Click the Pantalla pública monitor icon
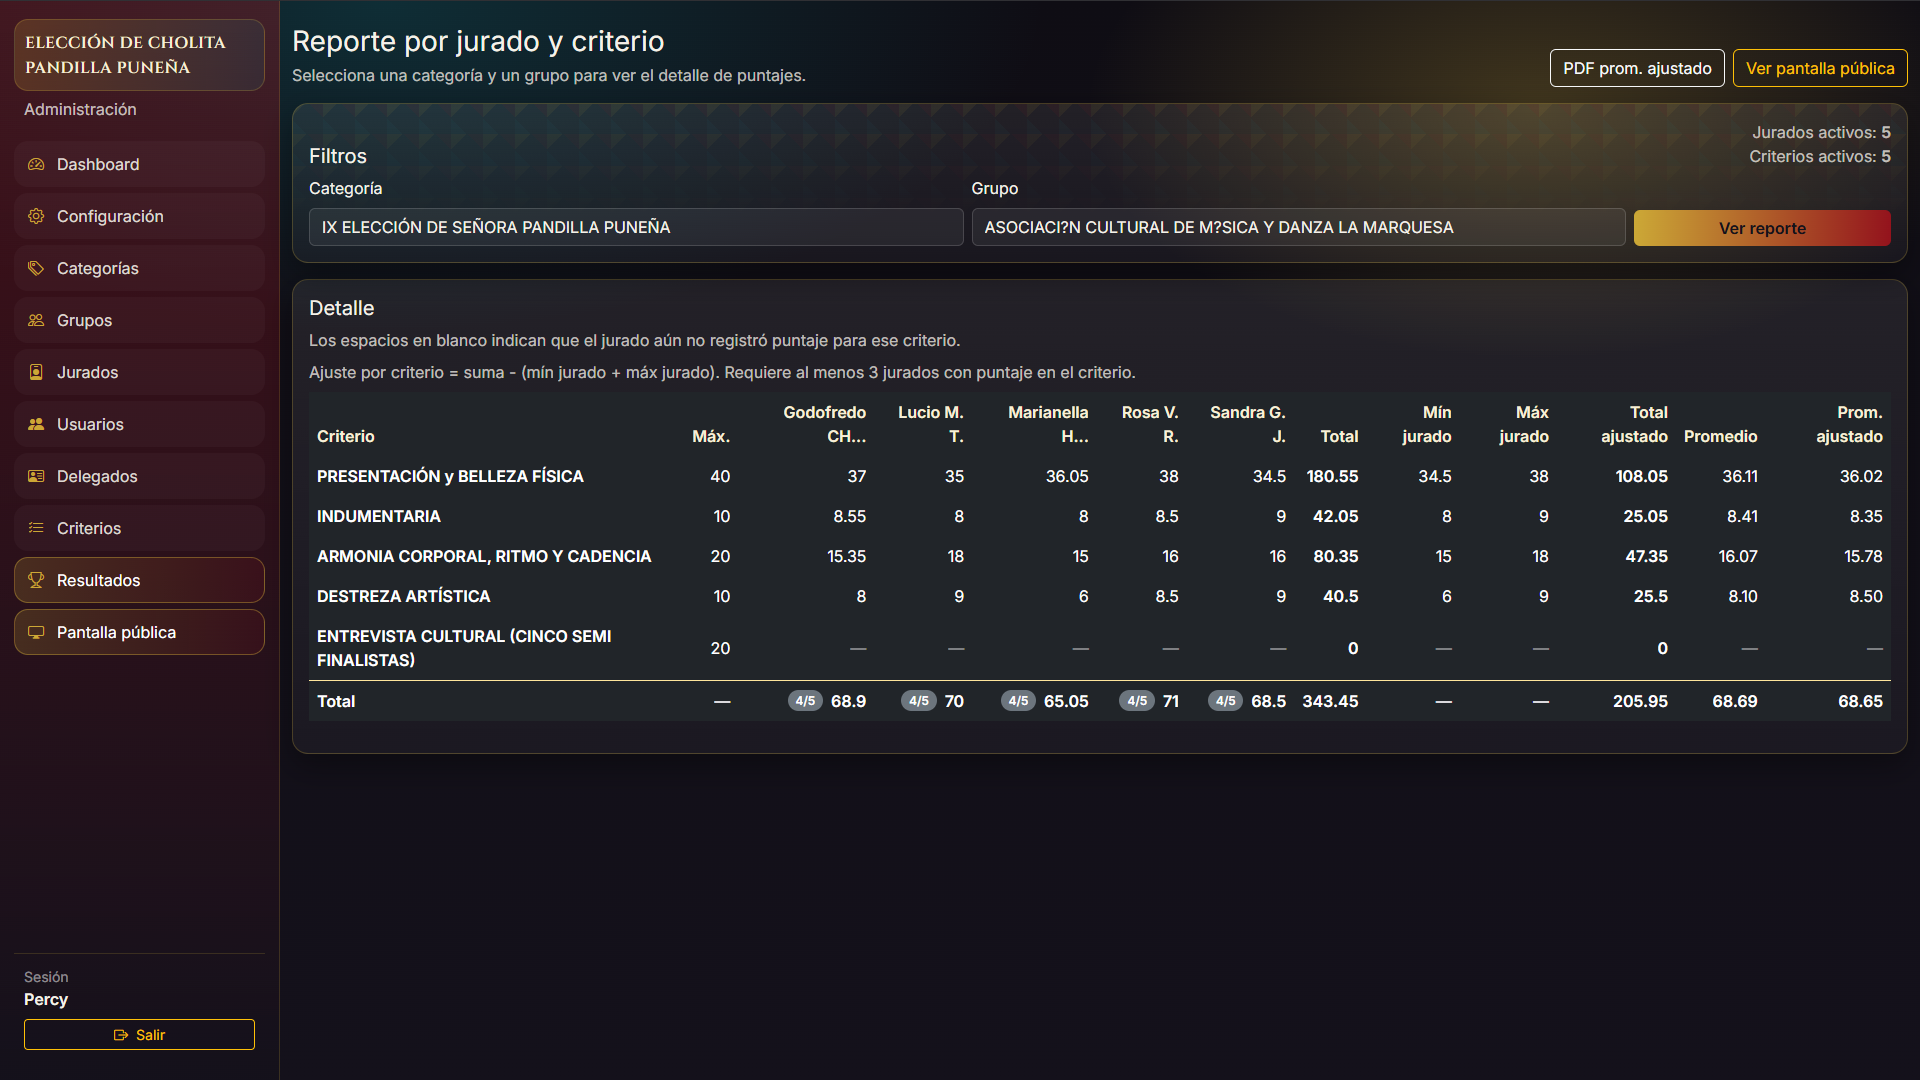Viewport: 1920px width, 1080px height. click(36, 632)
